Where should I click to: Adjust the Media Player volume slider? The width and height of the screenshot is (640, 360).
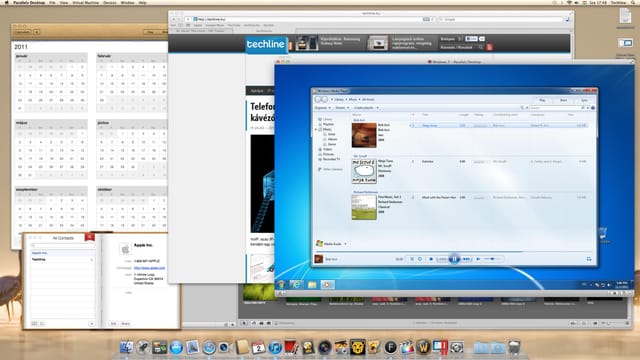pyautogui.click(x=491, y=259)
